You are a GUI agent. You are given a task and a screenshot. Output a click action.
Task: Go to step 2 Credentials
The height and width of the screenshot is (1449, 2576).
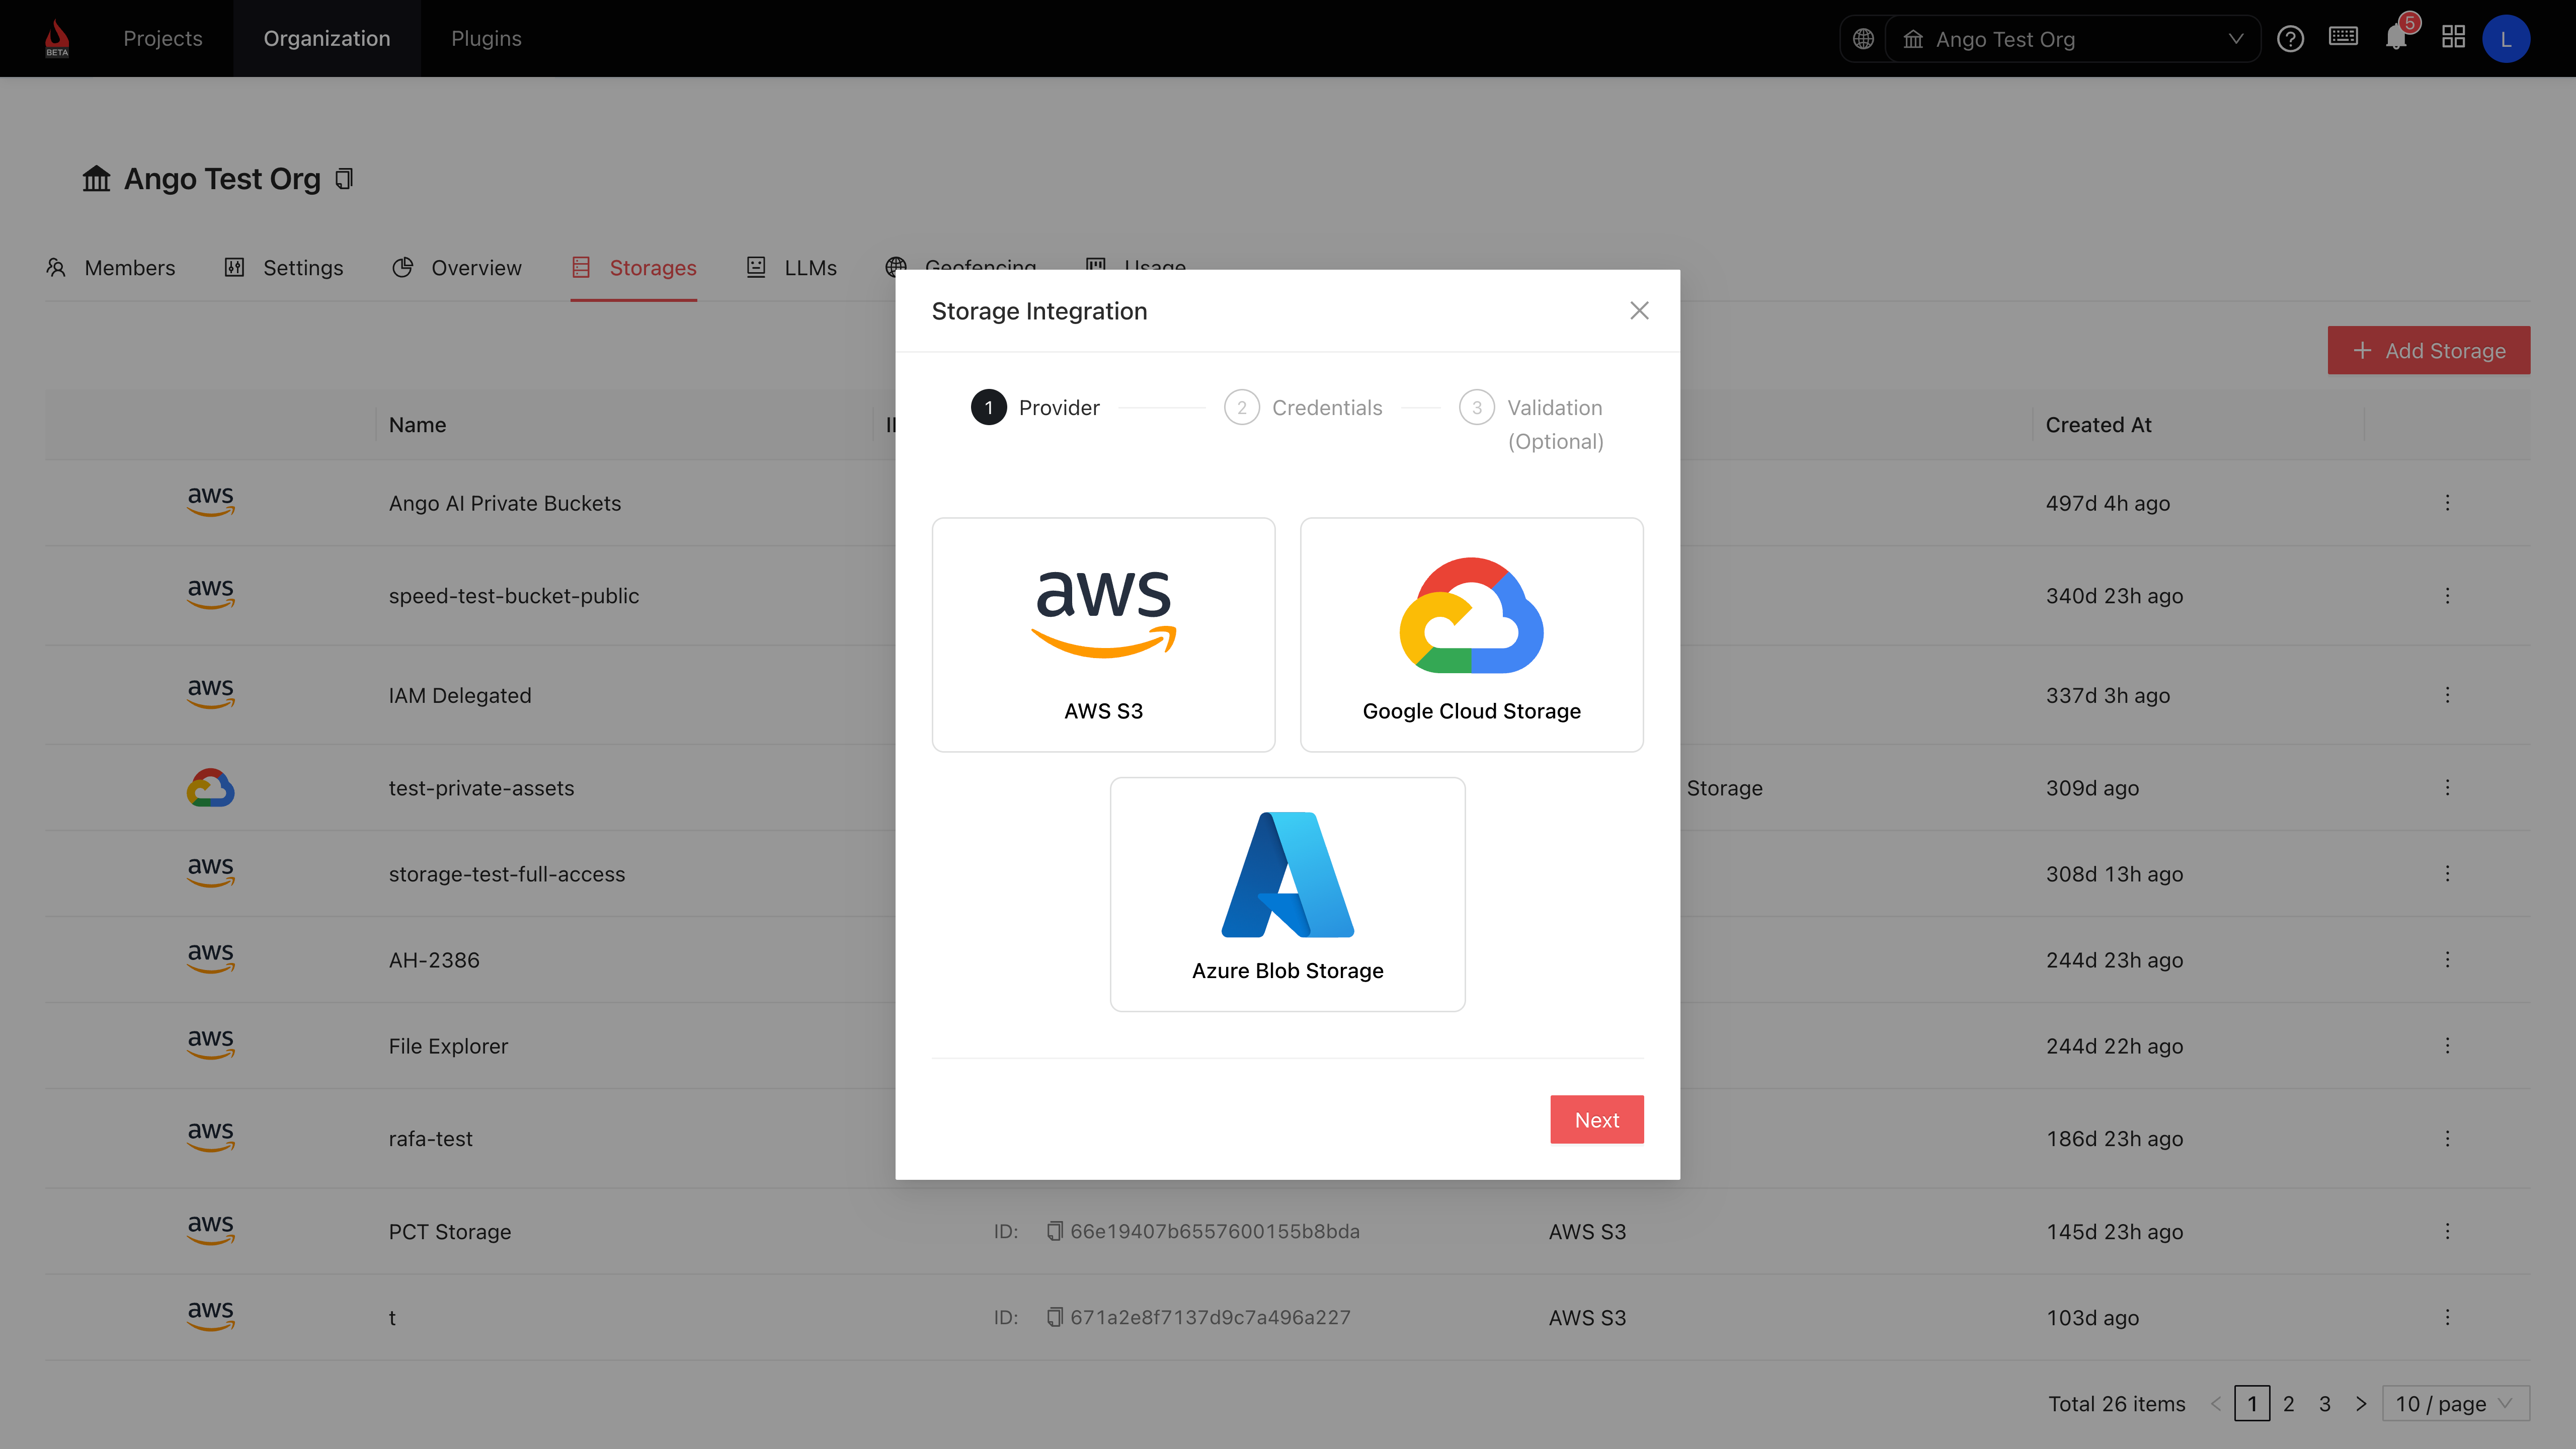(1303, 408)
